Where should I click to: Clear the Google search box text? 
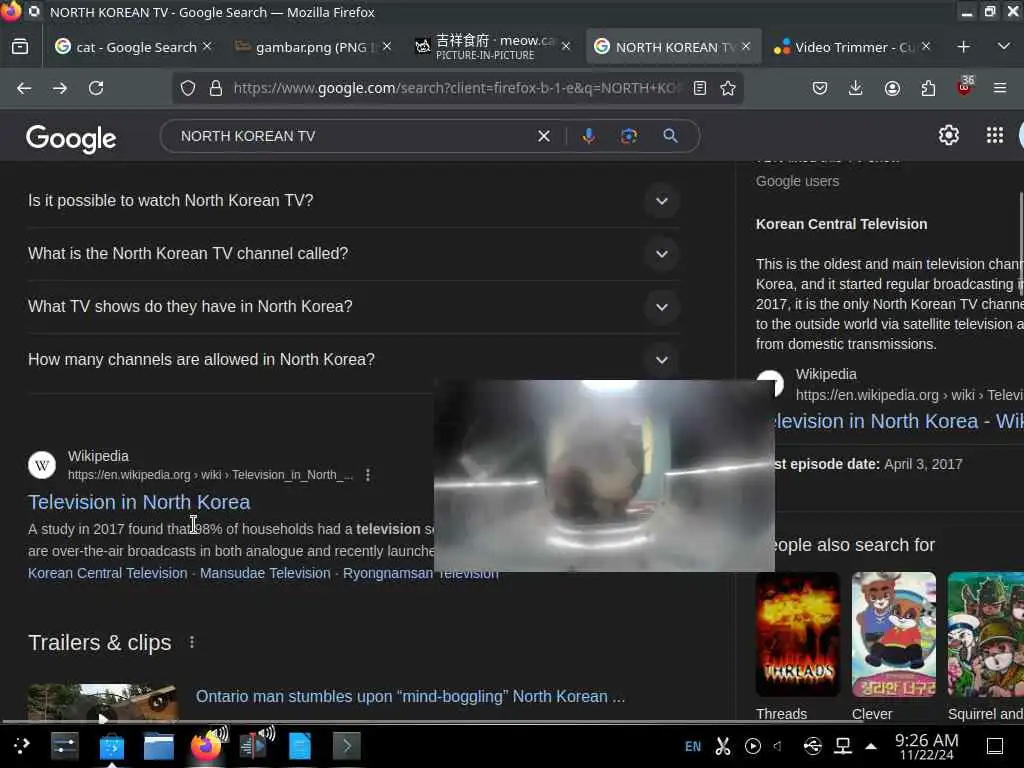(x=544, y=136)
